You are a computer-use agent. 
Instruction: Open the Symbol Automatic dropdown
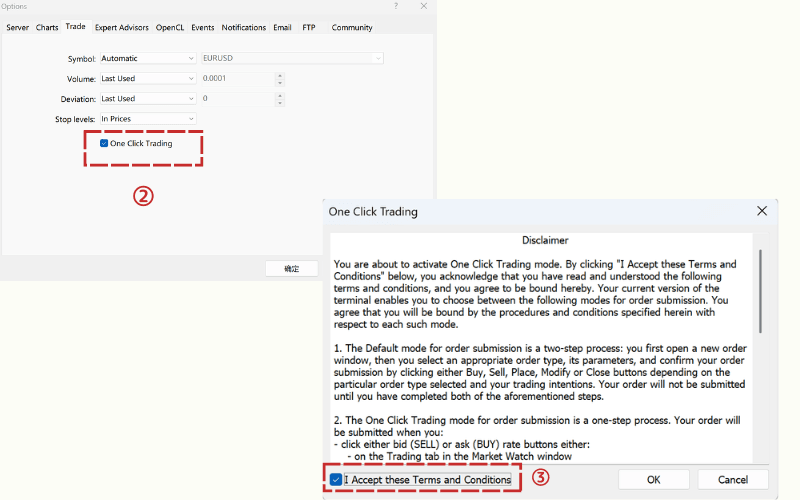click(148, 58)
